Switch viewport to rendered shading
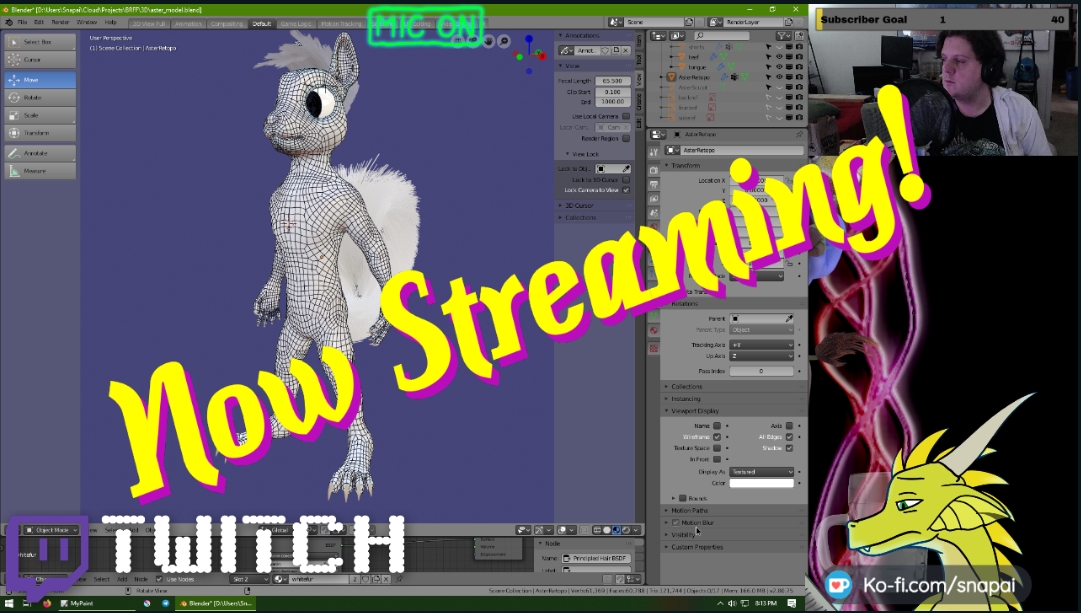1081x613 pixels. coord(626,530)
